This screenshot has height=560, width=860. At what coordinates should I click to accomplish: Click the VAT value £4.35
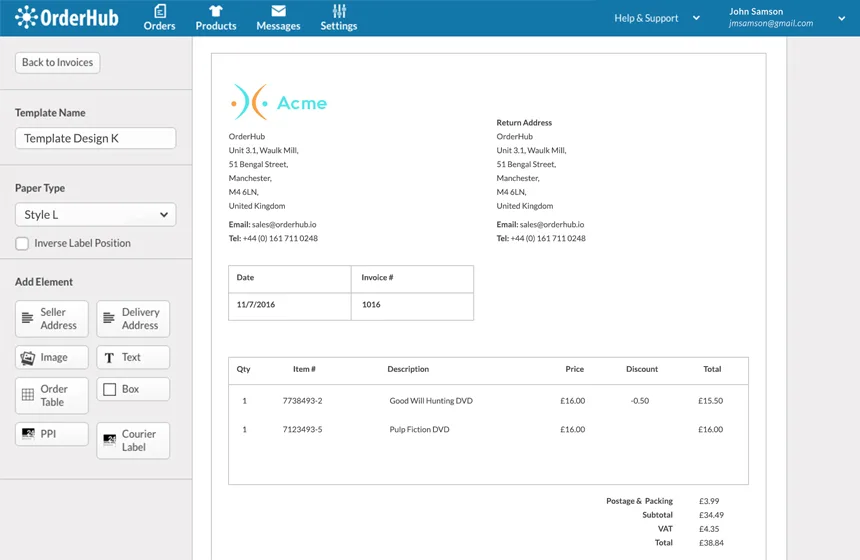click(709, 529)
